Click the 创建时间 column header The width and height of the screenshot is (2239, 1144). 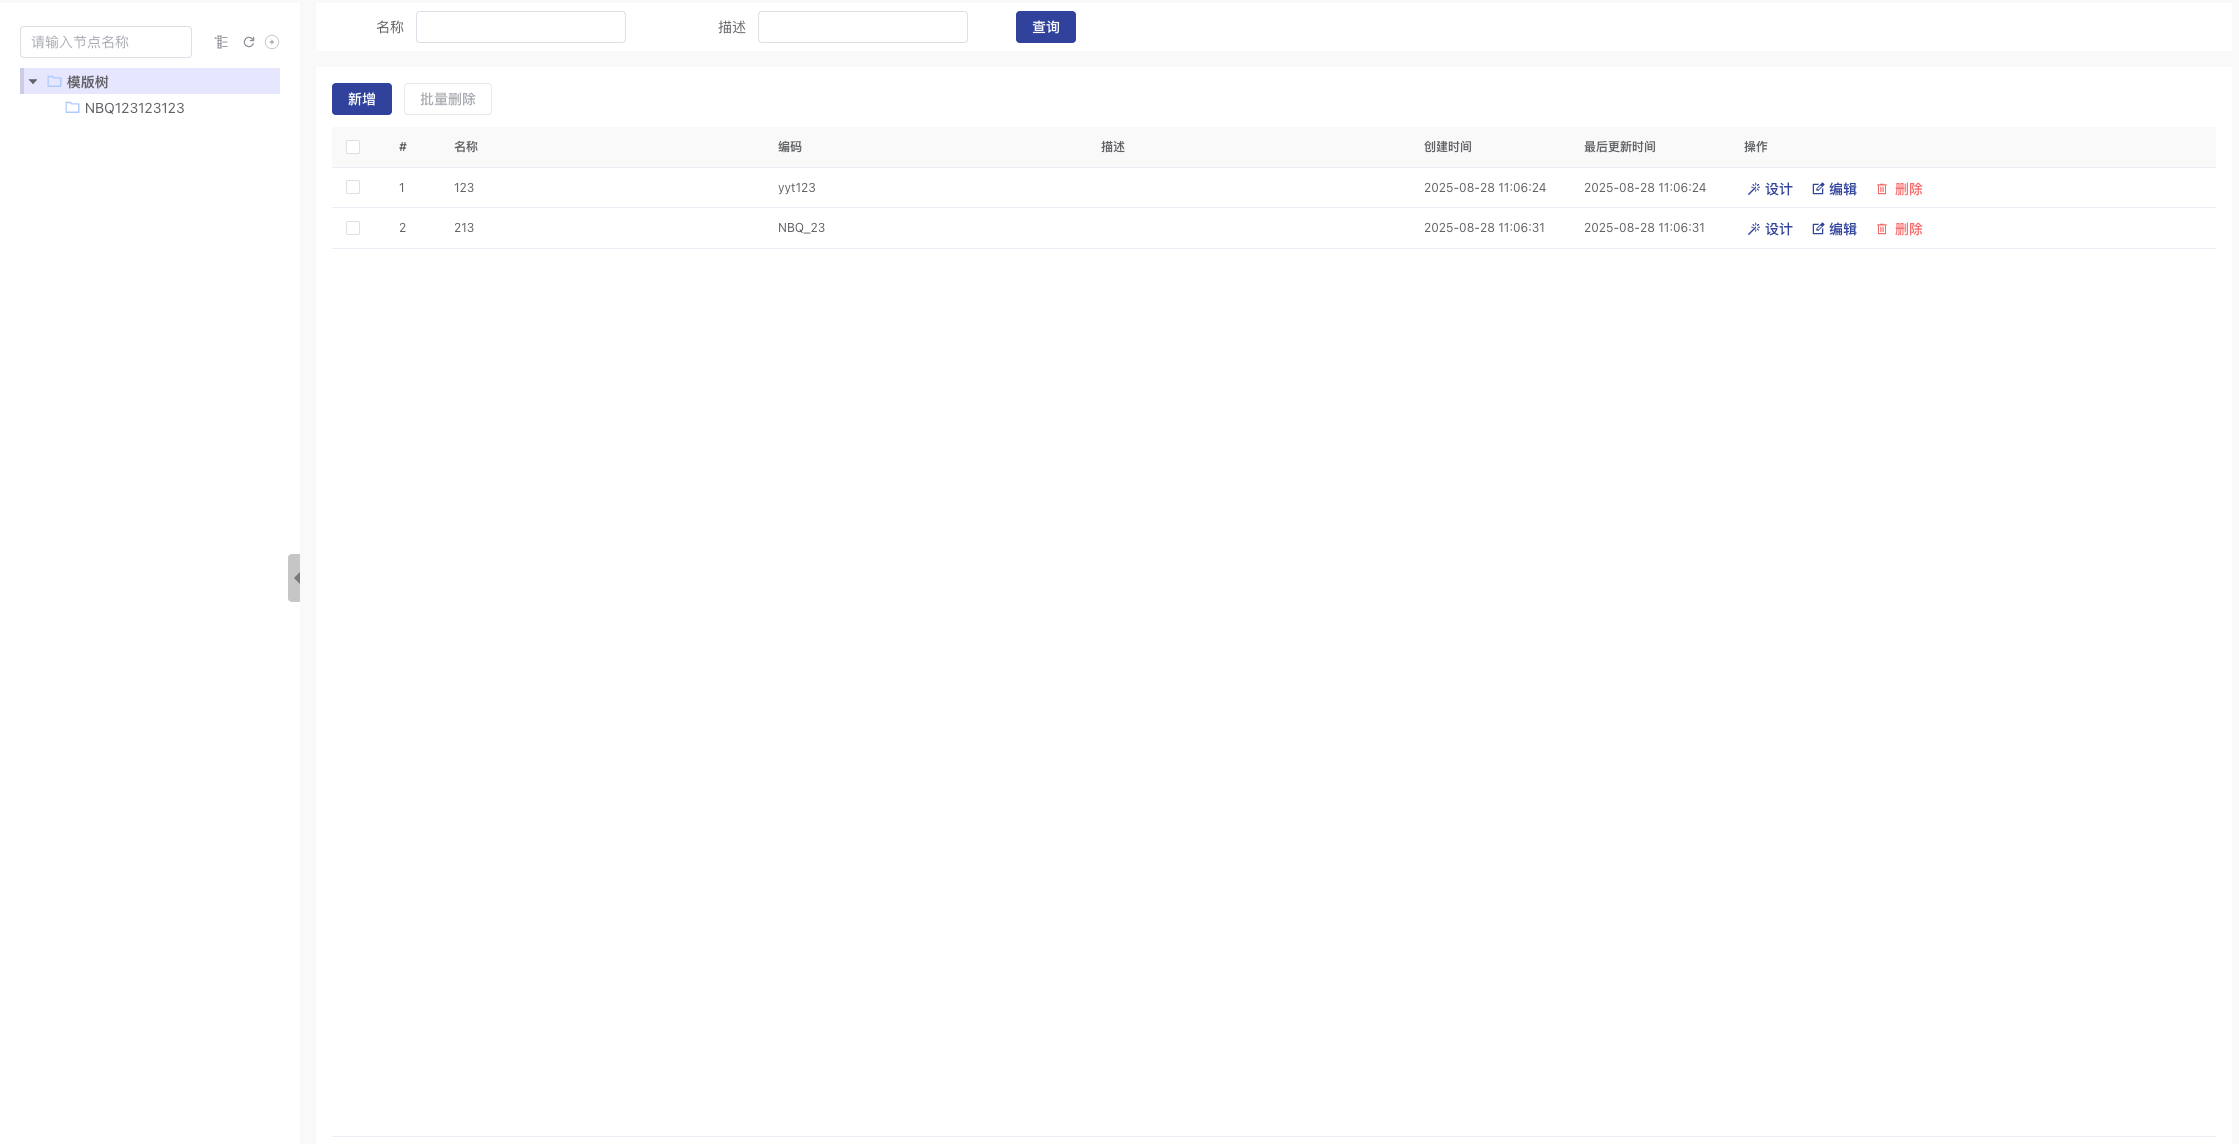(1448, 147)
